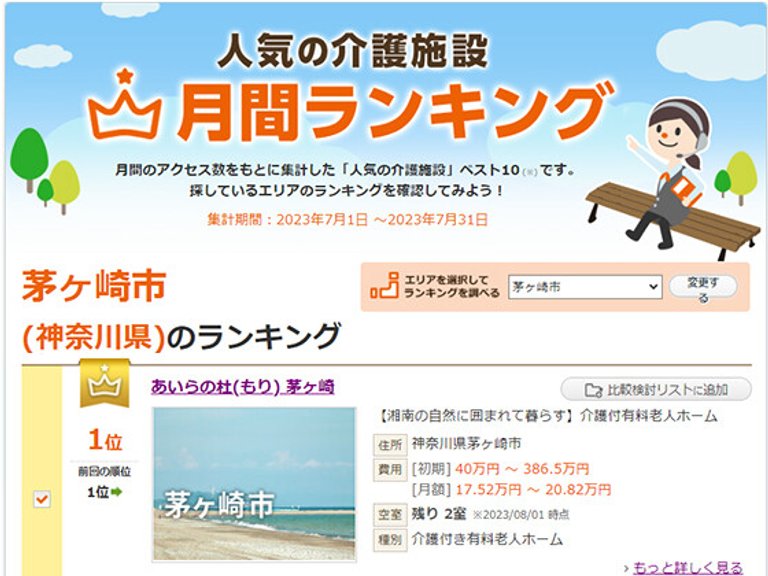The height and width of the screenshot is (576, 768).
Task: Click the dropdown arrow of area selector
Action: [x=653, y=287]
